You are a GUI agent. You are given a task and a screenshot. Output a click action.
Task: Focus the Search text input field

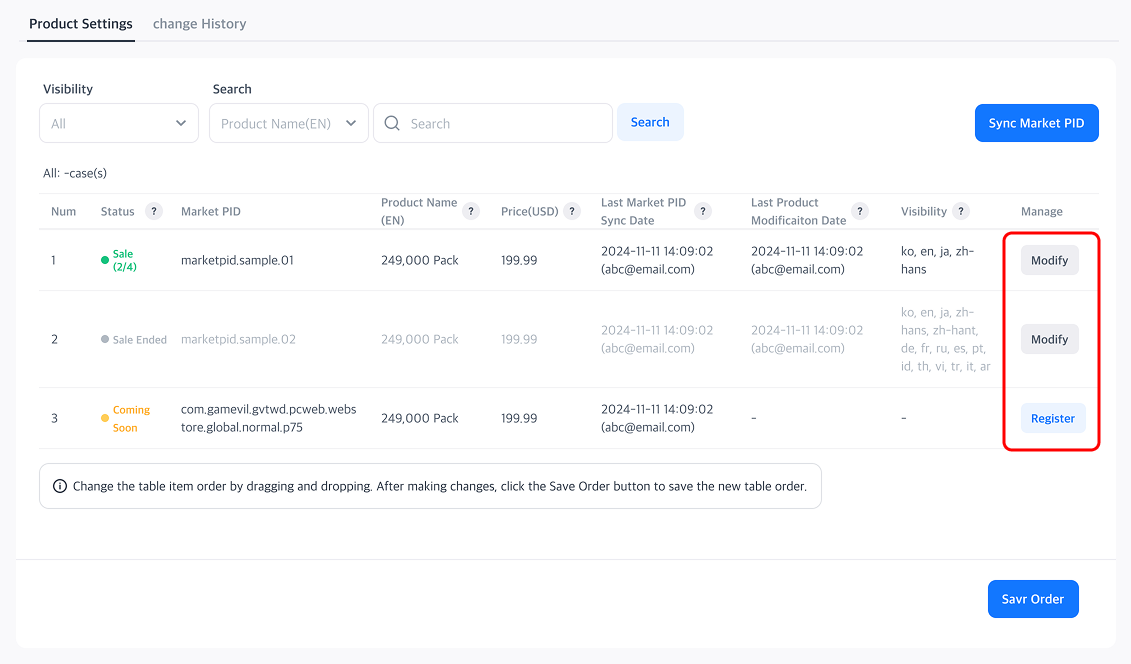click(x=505, y=123)
